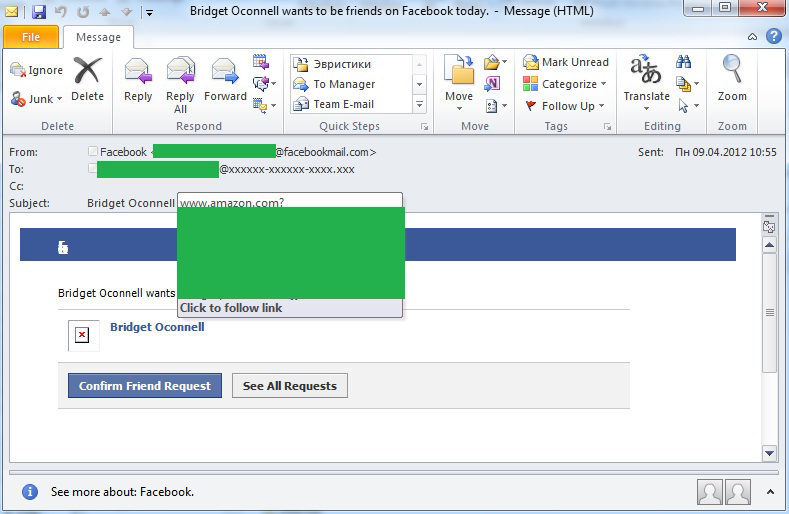Run the To Manager quick step
789x514 pixels.
351,84
